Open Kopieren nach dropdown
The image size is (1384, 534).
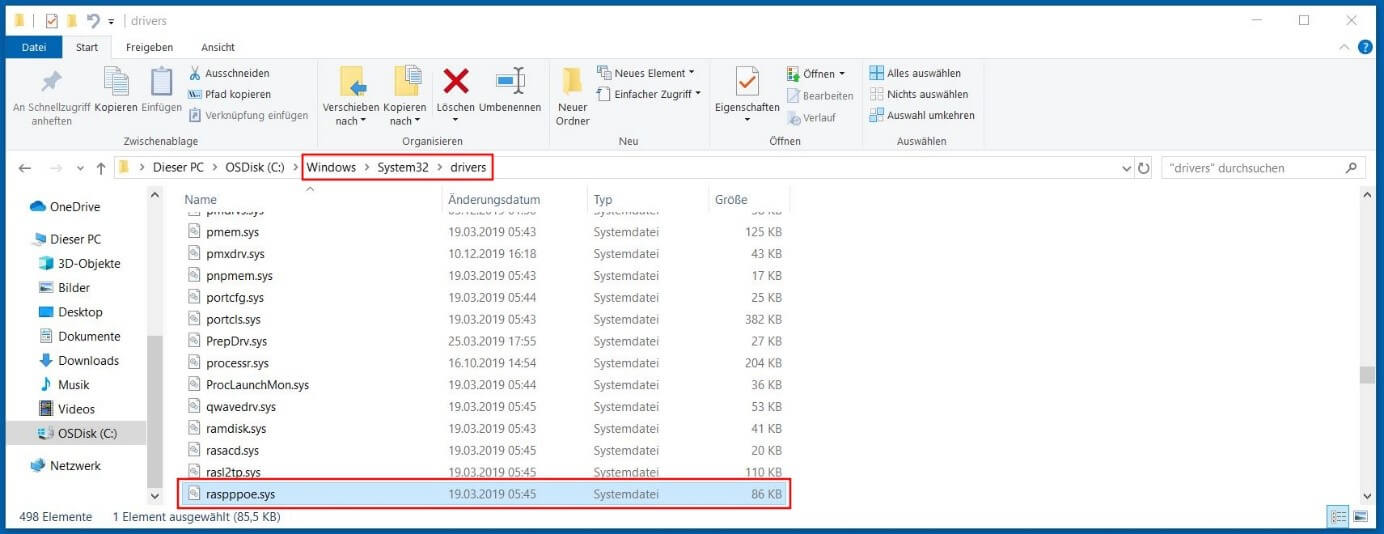(x=404, y=97)
